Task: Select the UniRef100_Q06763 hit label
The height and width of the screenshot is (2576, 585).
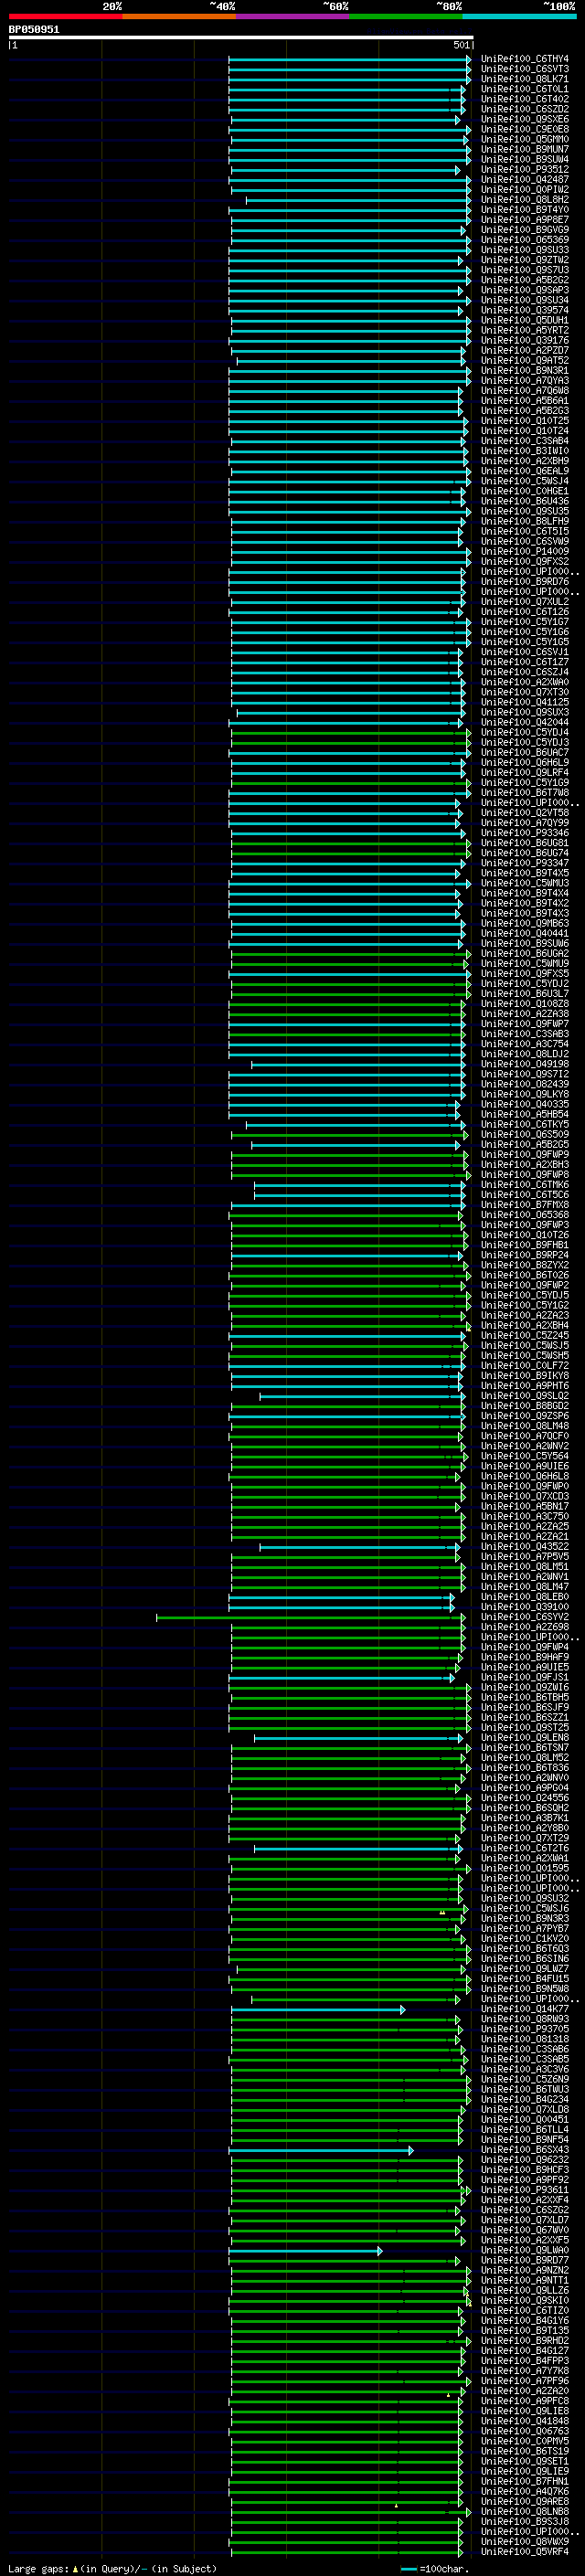Action: [x=524, y=2432]
